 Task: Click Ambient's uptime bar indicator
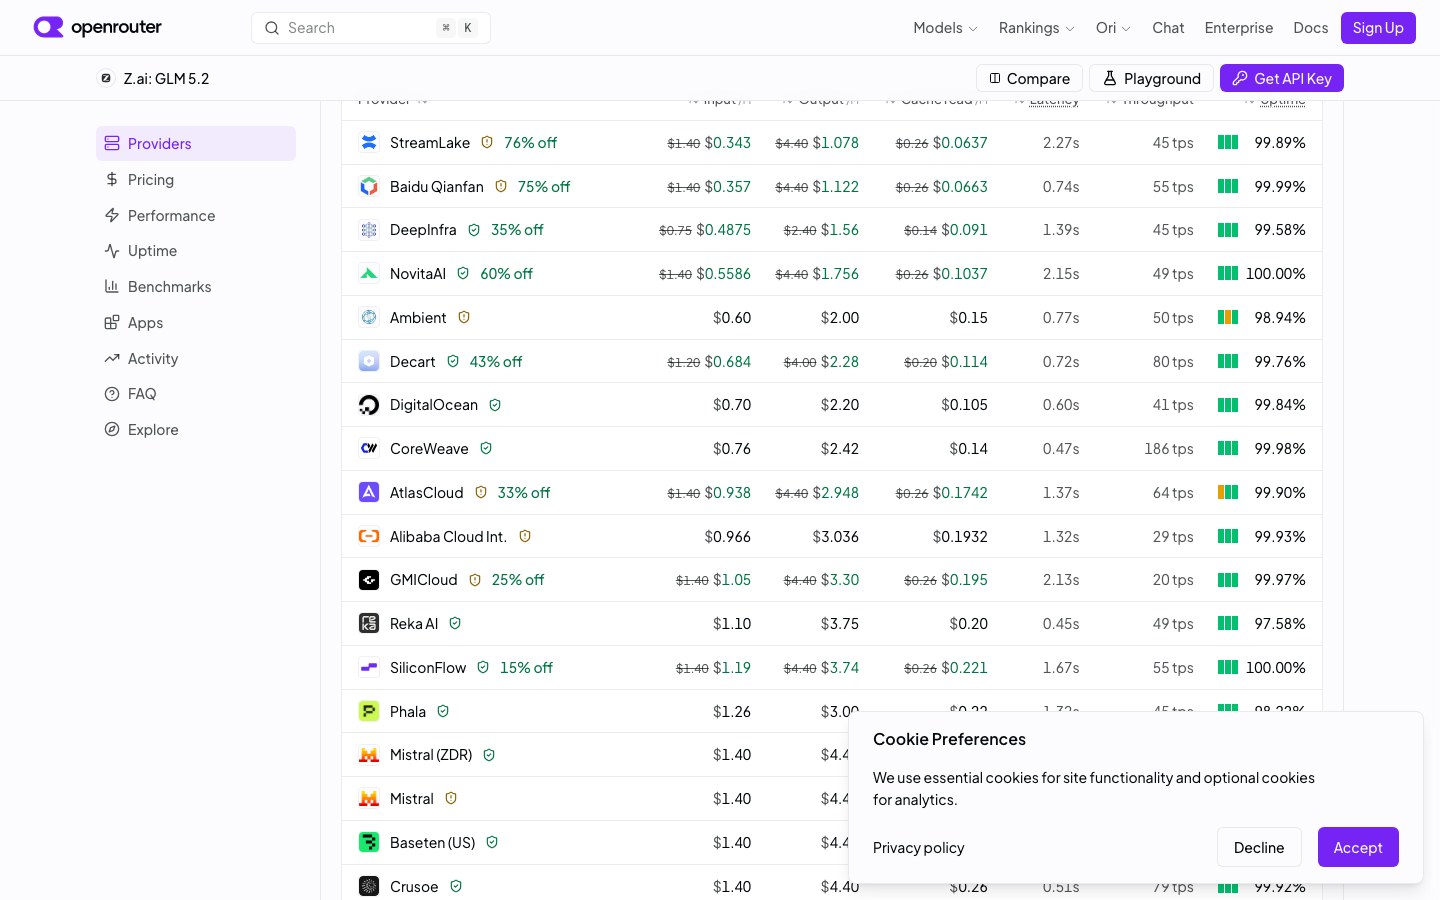1228,317
